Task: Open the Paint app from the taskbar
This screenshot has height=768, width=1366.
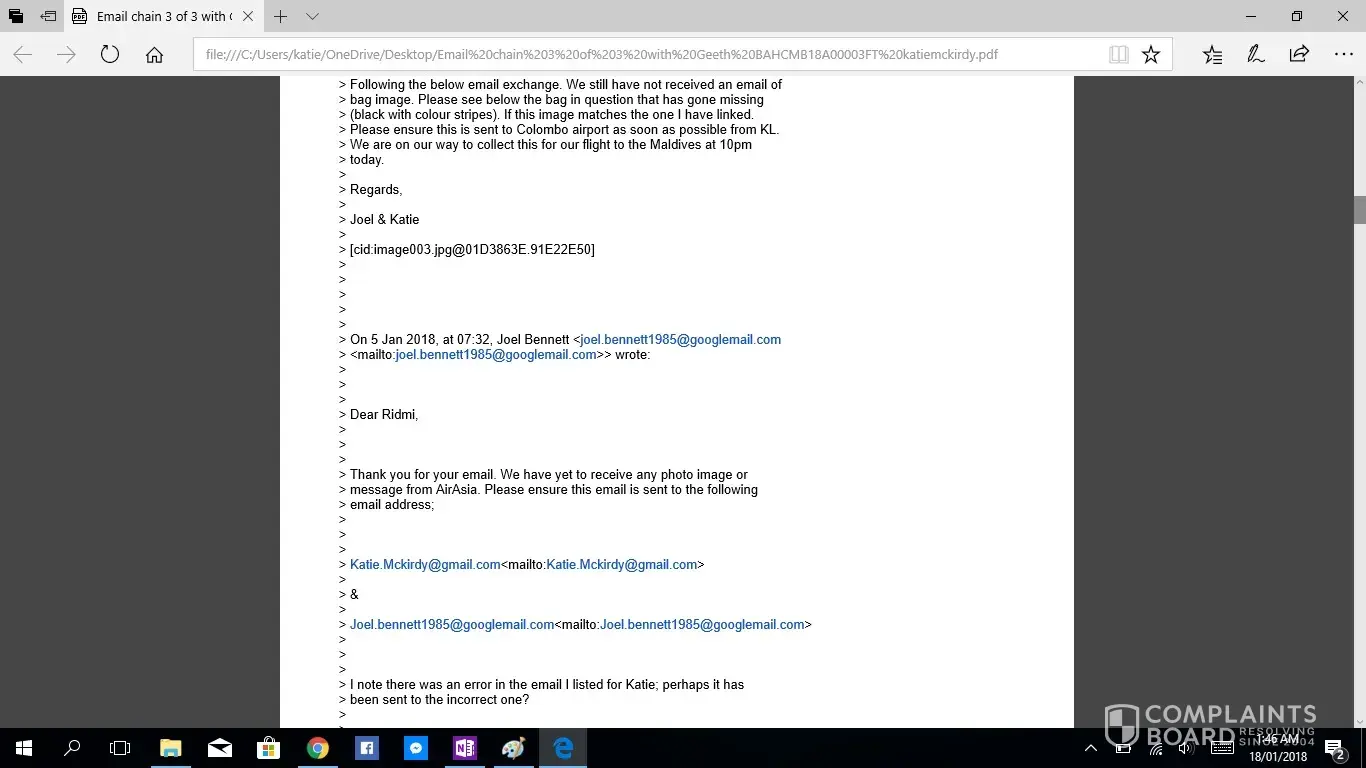Action: tap(513, 748)
